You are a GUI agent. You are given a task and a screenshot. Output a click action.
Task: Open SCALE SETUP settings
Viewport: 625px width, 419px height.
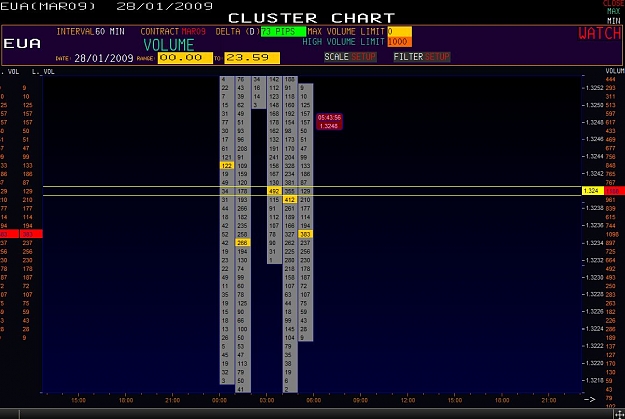point(350,57)
